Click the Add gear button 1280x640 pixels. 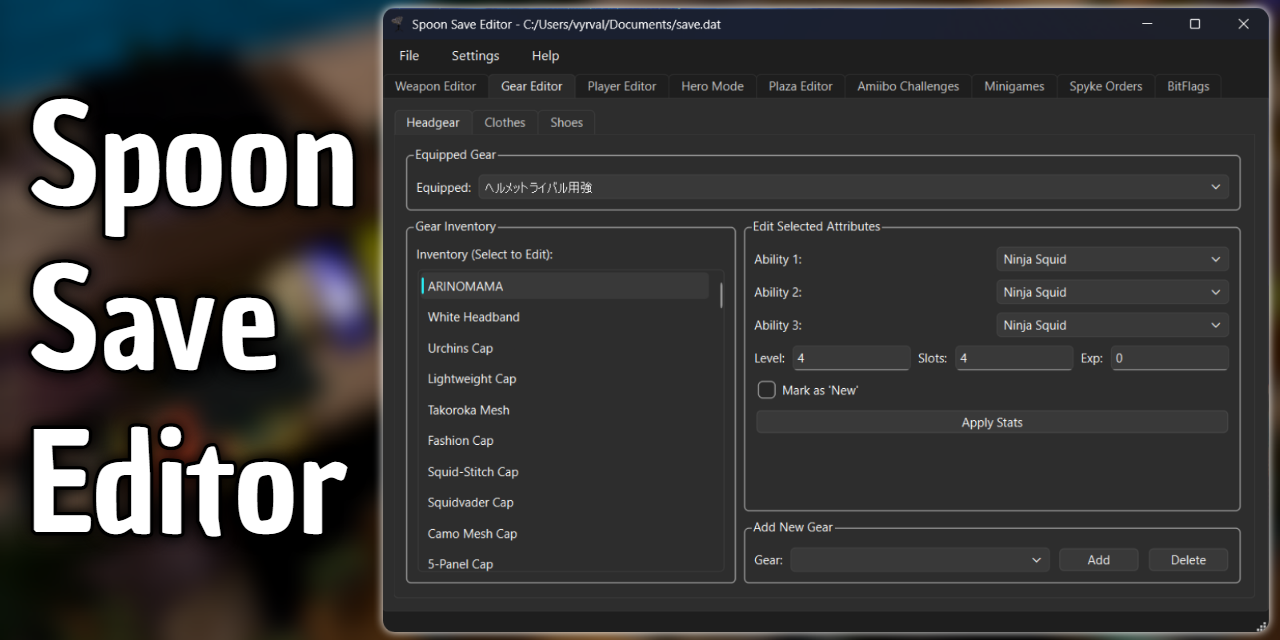pos(1098,560)
